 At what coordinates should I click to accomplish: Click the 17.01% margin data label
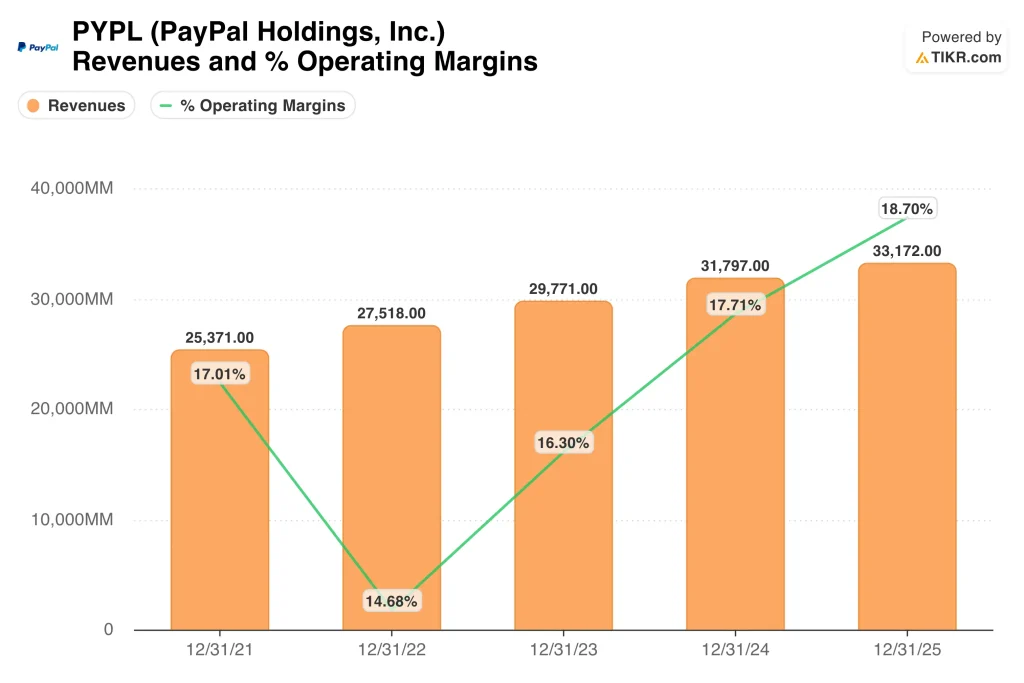[x=219, y=374]
